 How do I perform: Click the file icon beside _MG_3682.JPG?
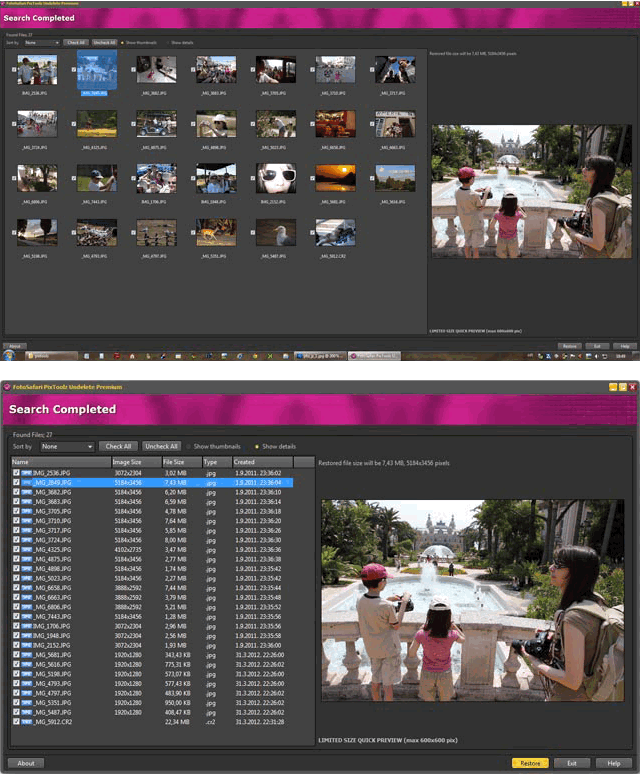(x=26, y=492)
